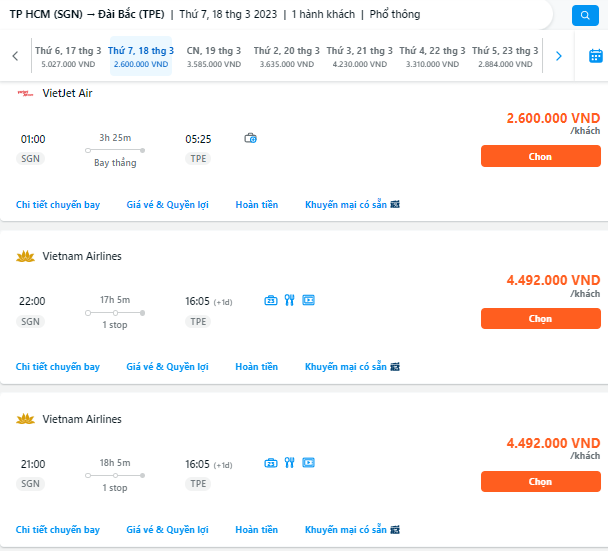Click first Vietnam Airlines baggage icon
This screenshot has height=551, width=608.
(x=271, y=300)
